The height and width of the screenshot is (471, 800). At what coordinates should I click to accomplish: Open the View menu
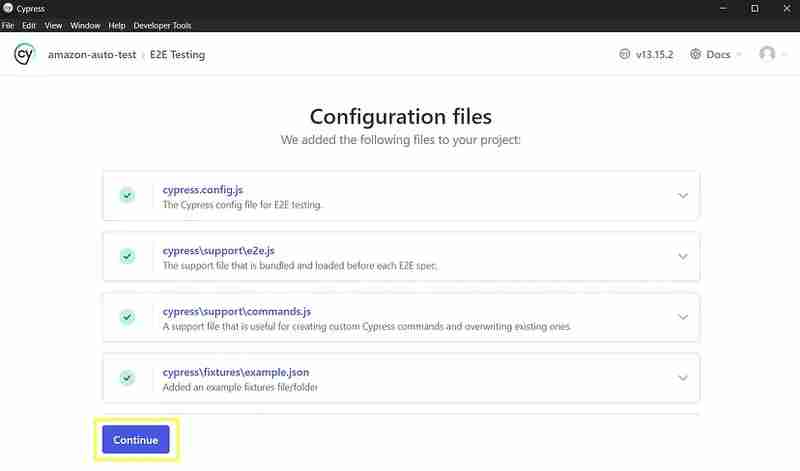point(54,25)
